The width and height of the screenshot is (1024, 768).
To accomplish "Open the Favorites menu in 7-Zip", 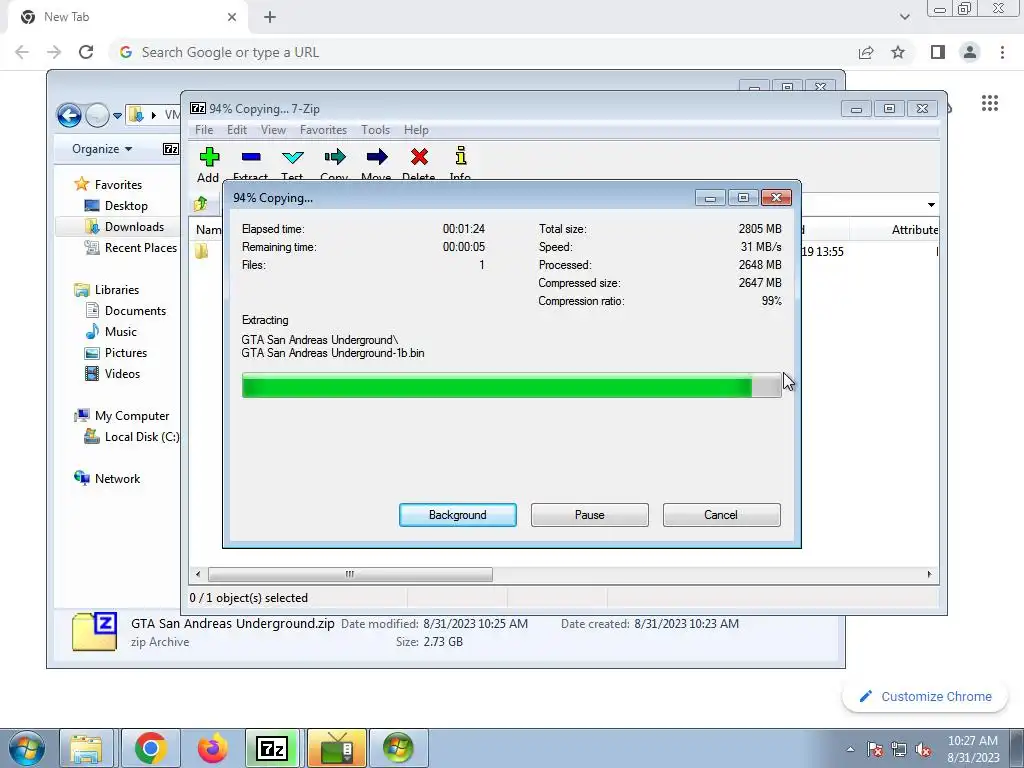I will coord(323,130).
